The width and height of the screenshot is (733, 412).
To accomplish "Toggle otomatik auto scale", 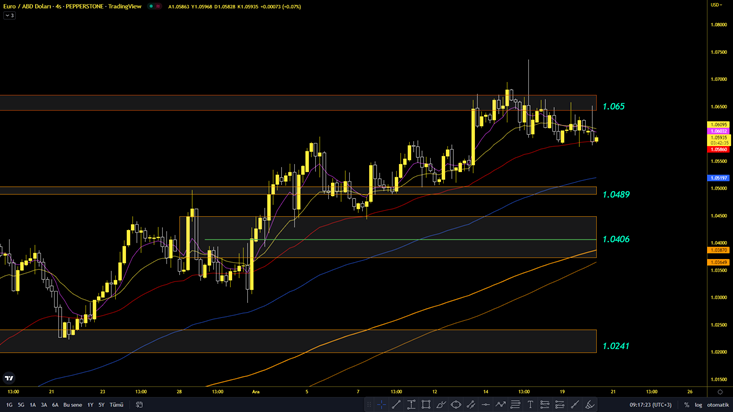I will (718, 405).
